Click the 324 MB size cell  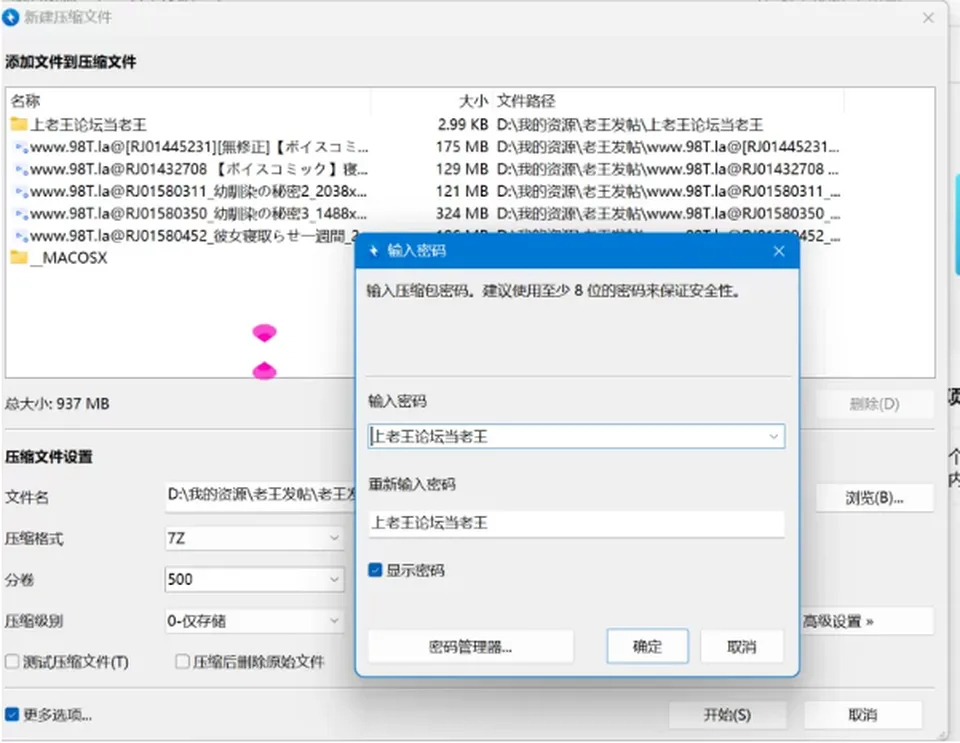pos(462,214)
